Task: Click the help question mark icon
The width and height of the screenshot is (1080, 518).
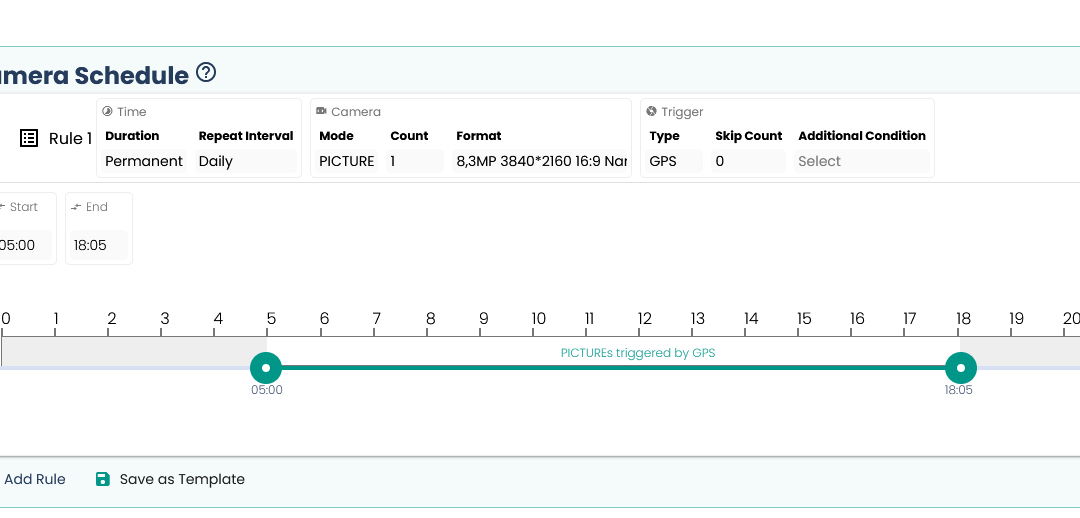Action: coord(206,73)
